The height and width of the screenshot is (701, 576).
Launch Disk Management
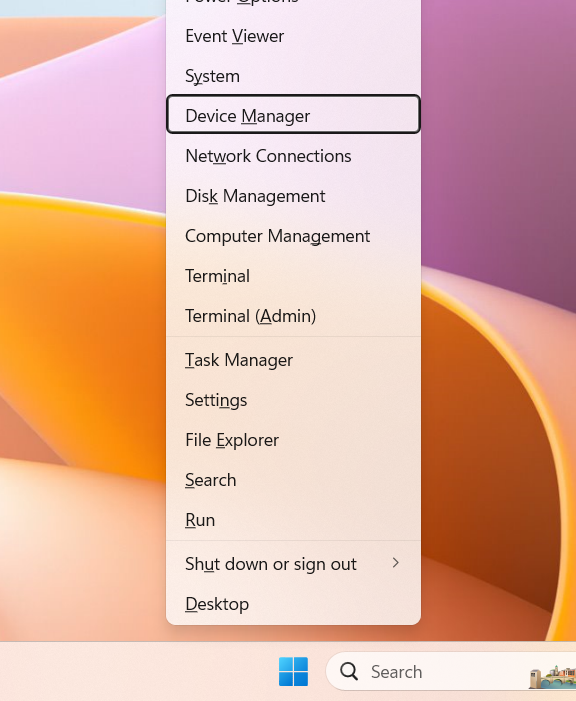(293, 196)
